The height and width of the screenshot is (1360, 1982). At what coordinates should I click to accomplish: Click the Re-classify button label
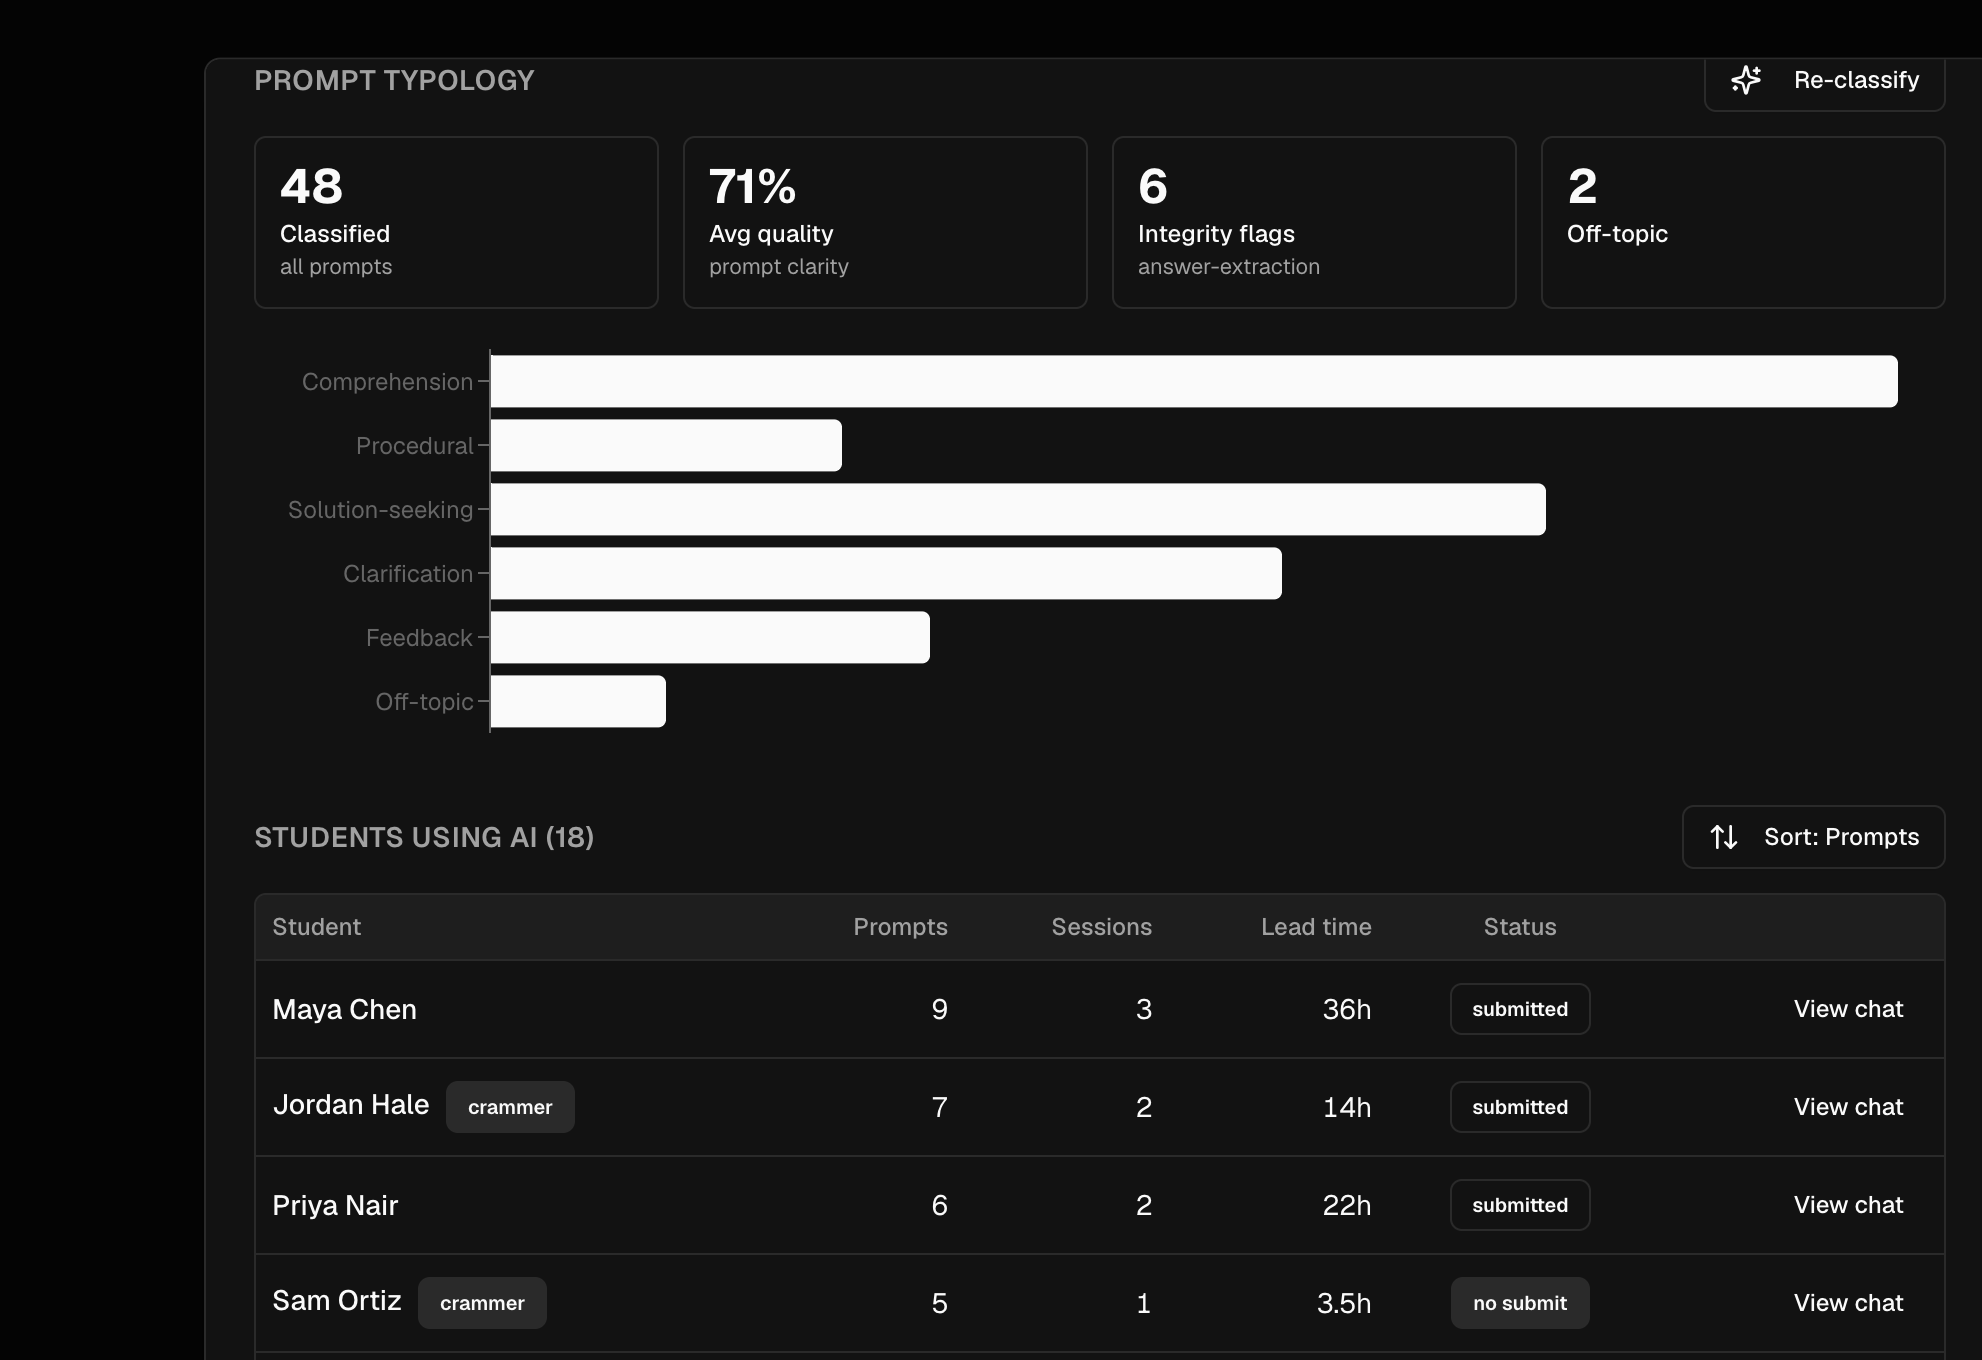[1856, 80]
